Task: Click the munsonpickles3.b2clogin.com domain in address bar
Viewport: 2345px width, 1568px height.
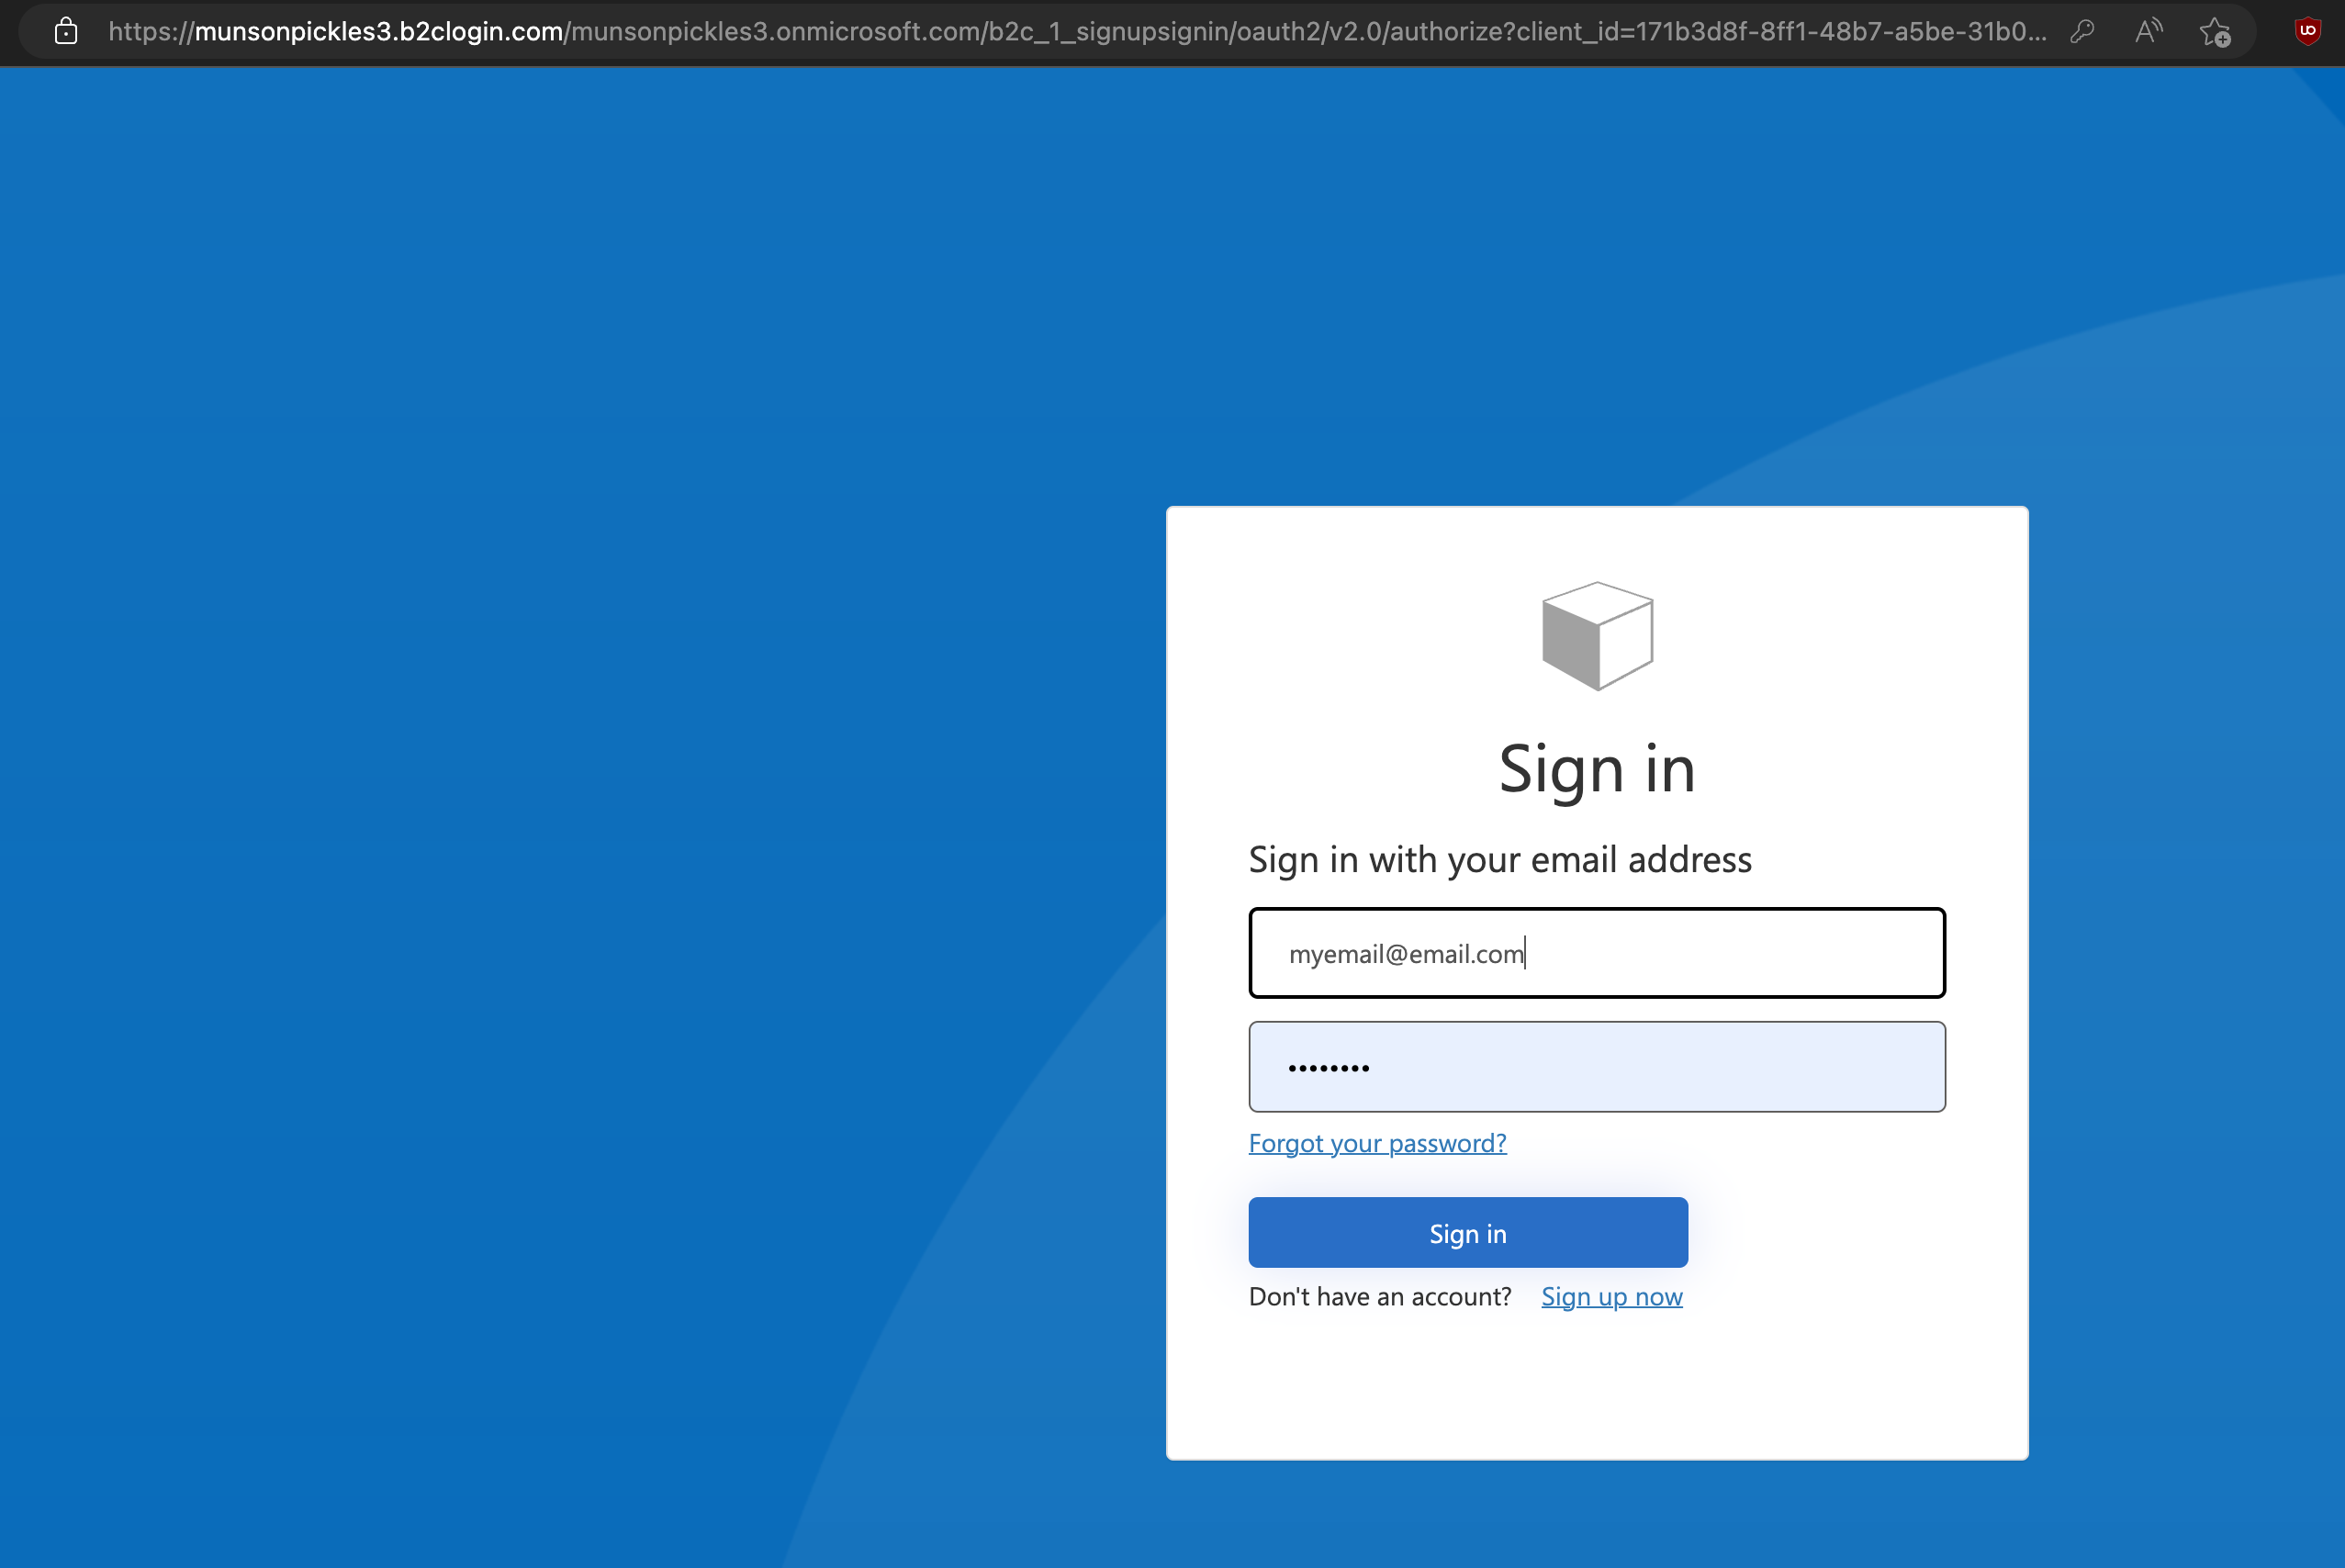Action: point(378,32)
